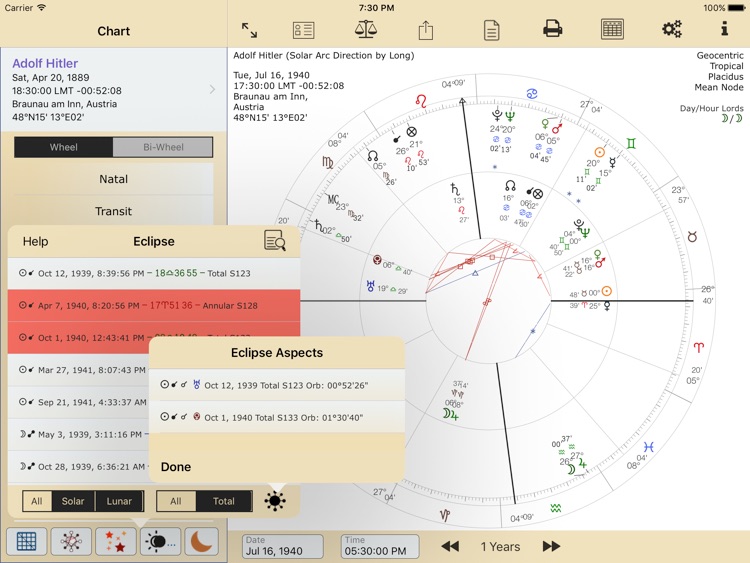Tap the Taurus sign glyph on wheel

(692, 236)
